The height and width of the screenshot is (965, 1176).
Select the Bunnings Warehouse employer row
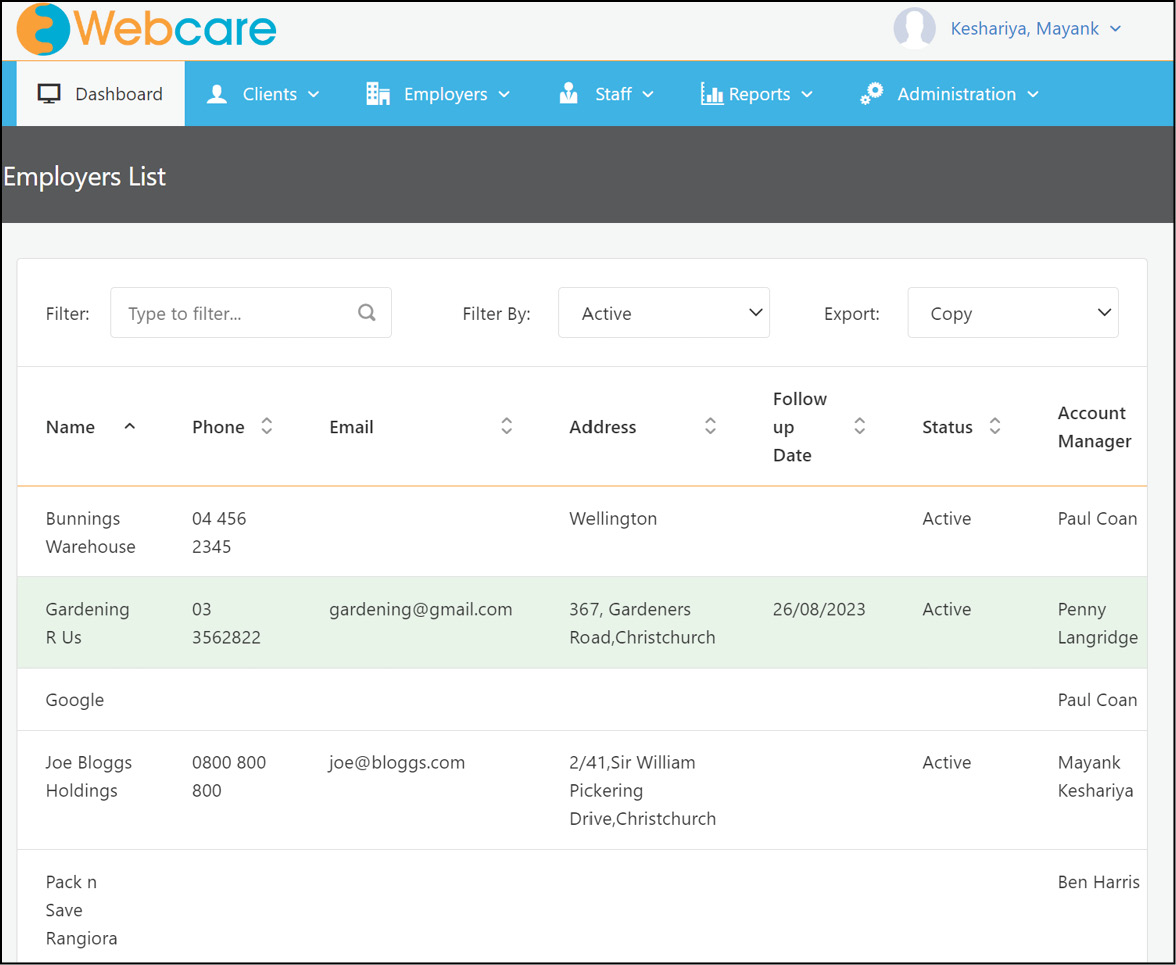582,532
